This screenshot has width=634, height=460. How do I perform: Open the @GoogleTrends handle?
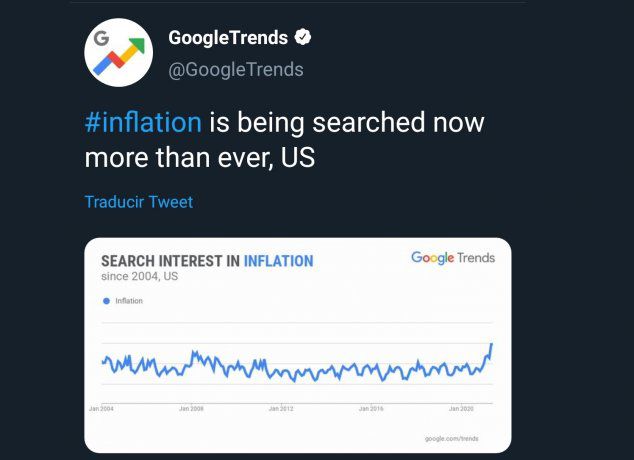click(236, 70)
